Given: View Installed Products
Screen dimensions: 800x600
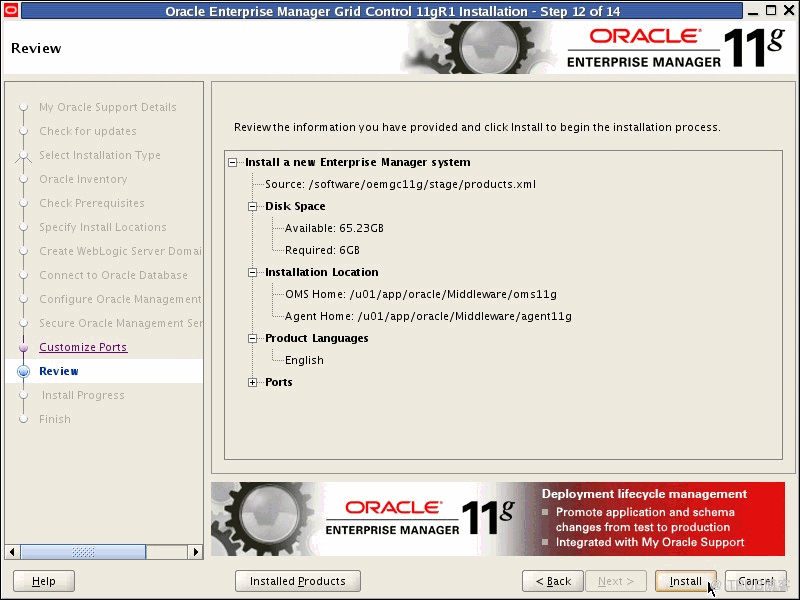Looking at the screenshot, I should (298, 581).
